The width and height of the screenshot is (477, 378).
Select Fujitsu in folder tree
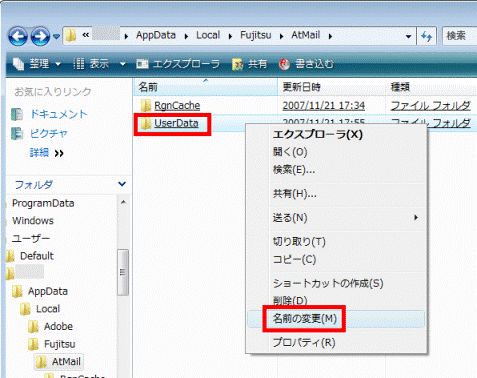click(60, 344)
